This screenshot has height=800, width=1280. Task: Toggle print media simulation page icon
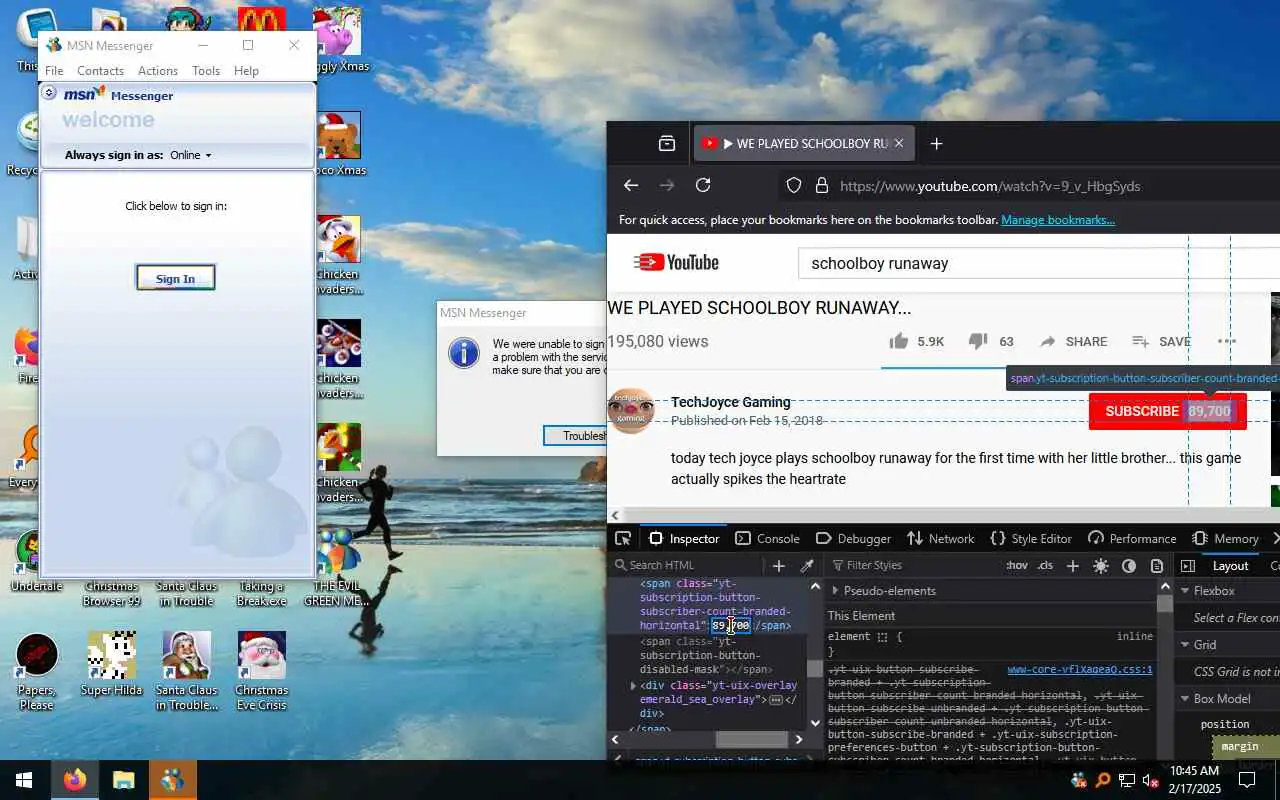[x=1157, y=565]
